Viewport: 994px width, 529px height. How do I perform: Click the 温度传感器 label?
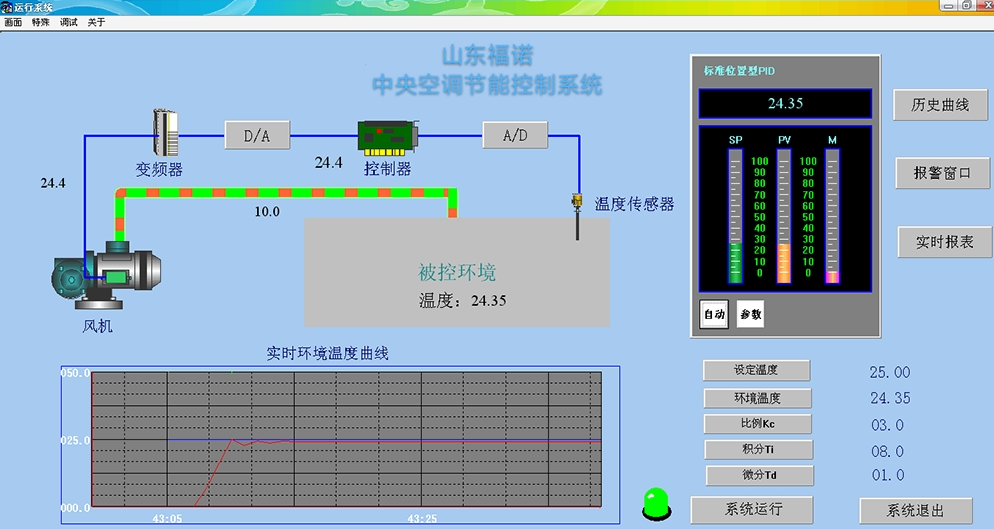click(634, 204)
